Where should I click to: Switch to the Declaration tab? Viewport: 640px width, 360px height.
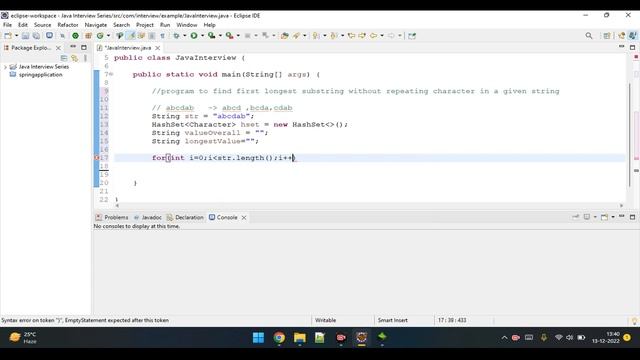185,218
